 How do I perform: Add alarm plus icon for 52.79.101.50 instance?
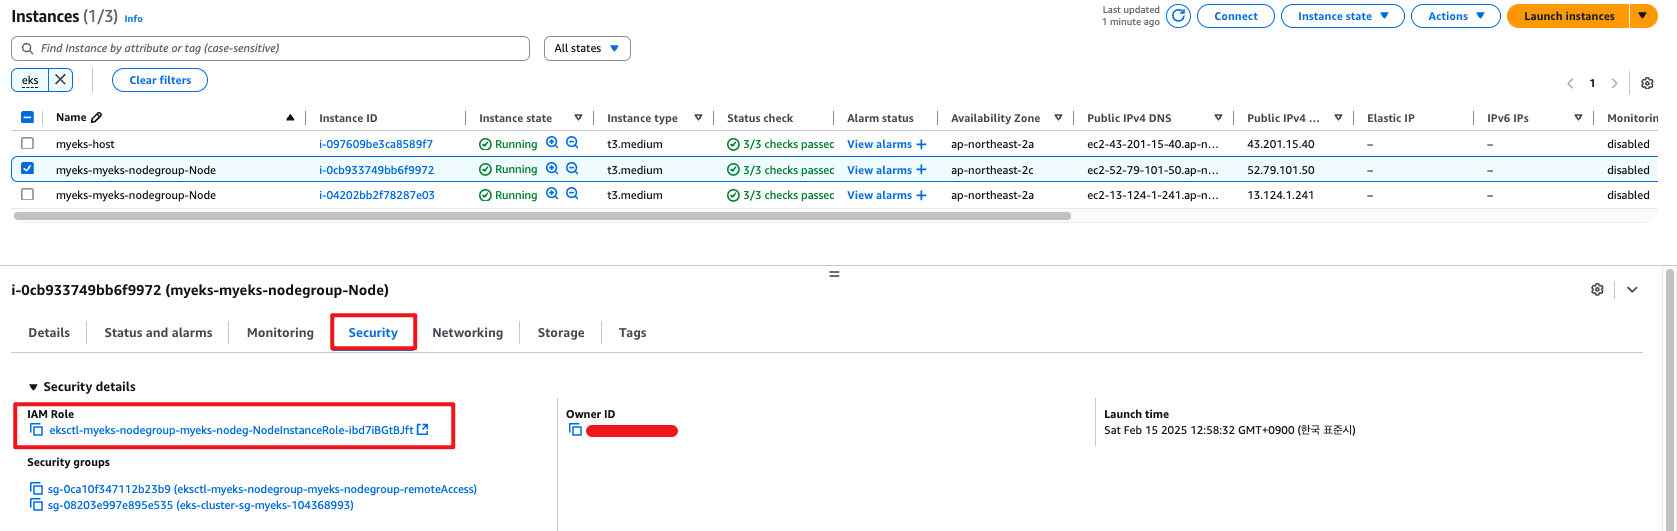click(x=921, y=170)
